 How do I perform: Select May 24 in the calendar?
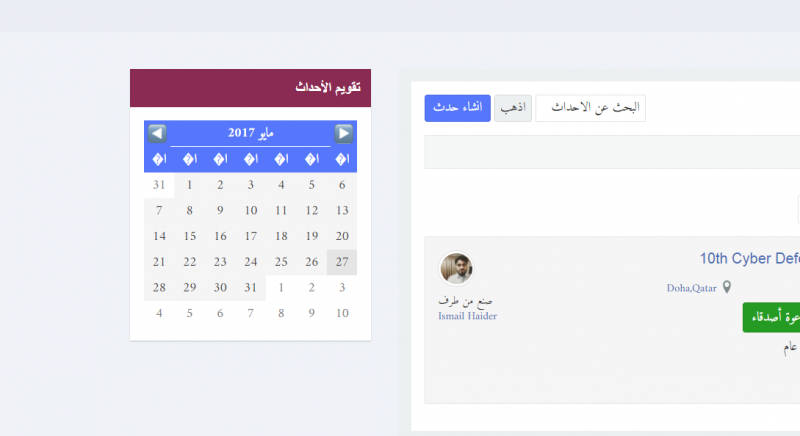251,262
